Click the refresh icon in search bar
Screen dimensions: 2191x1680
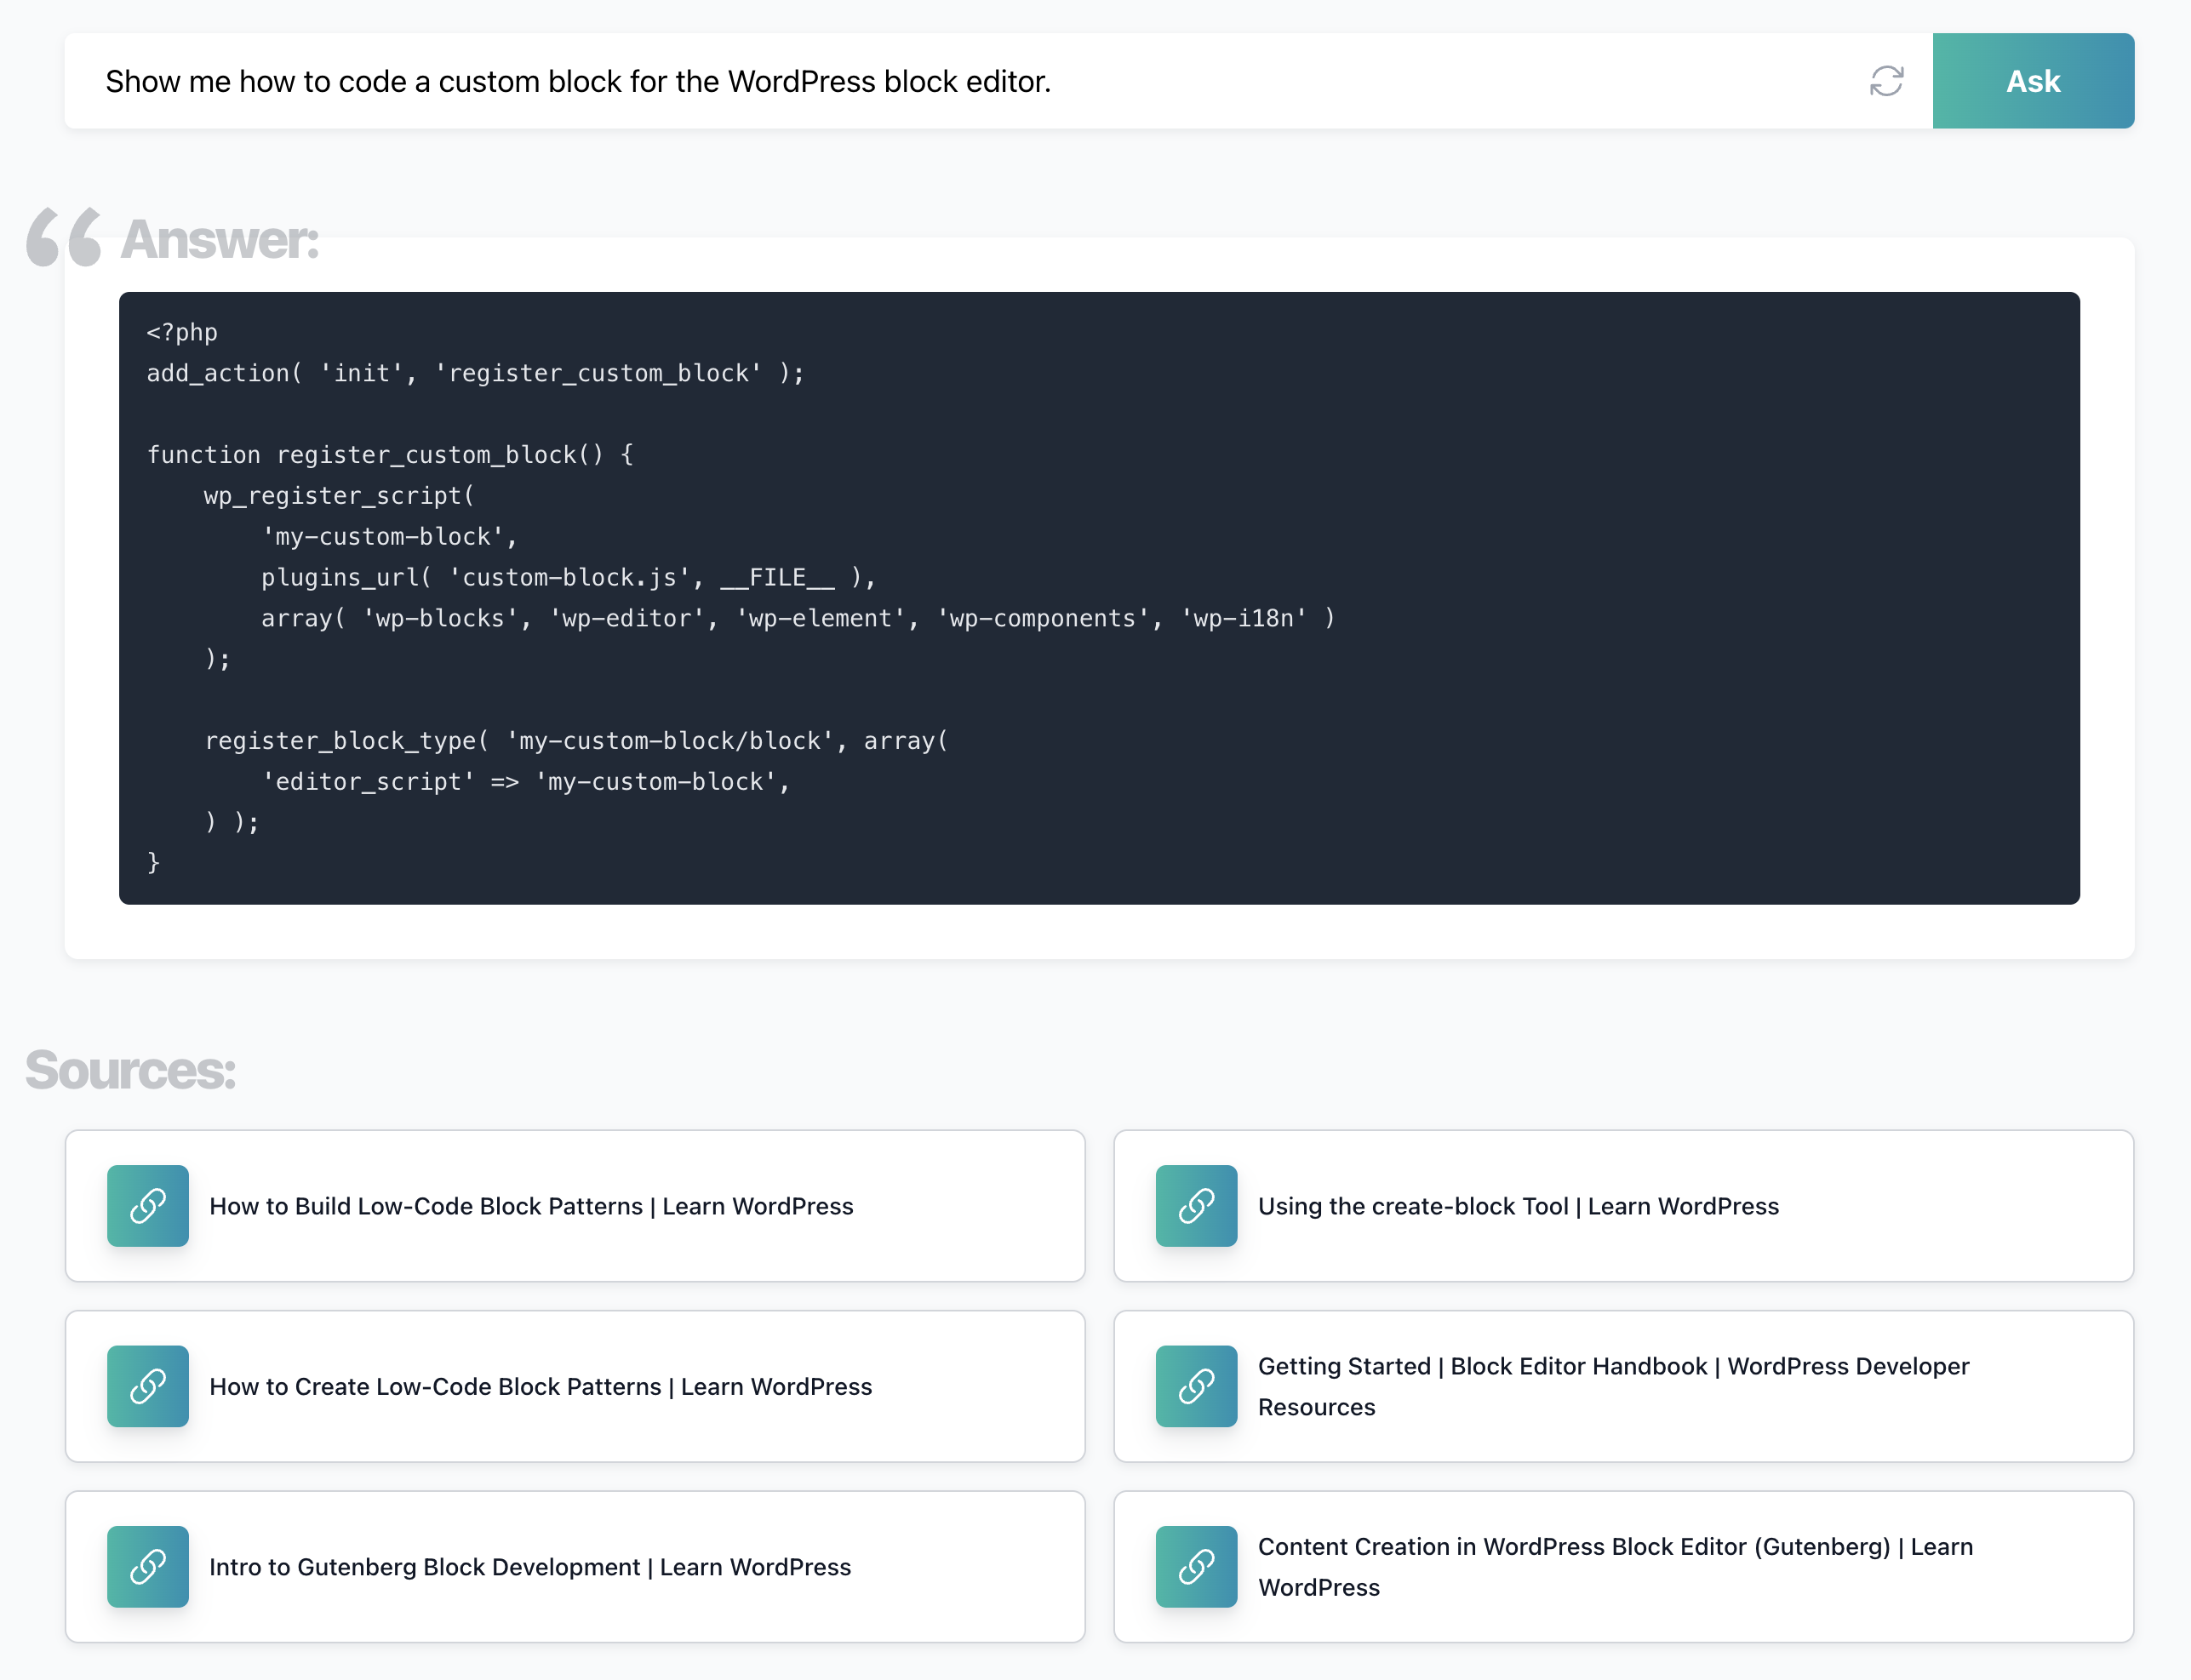click(x=1886, y=81)
